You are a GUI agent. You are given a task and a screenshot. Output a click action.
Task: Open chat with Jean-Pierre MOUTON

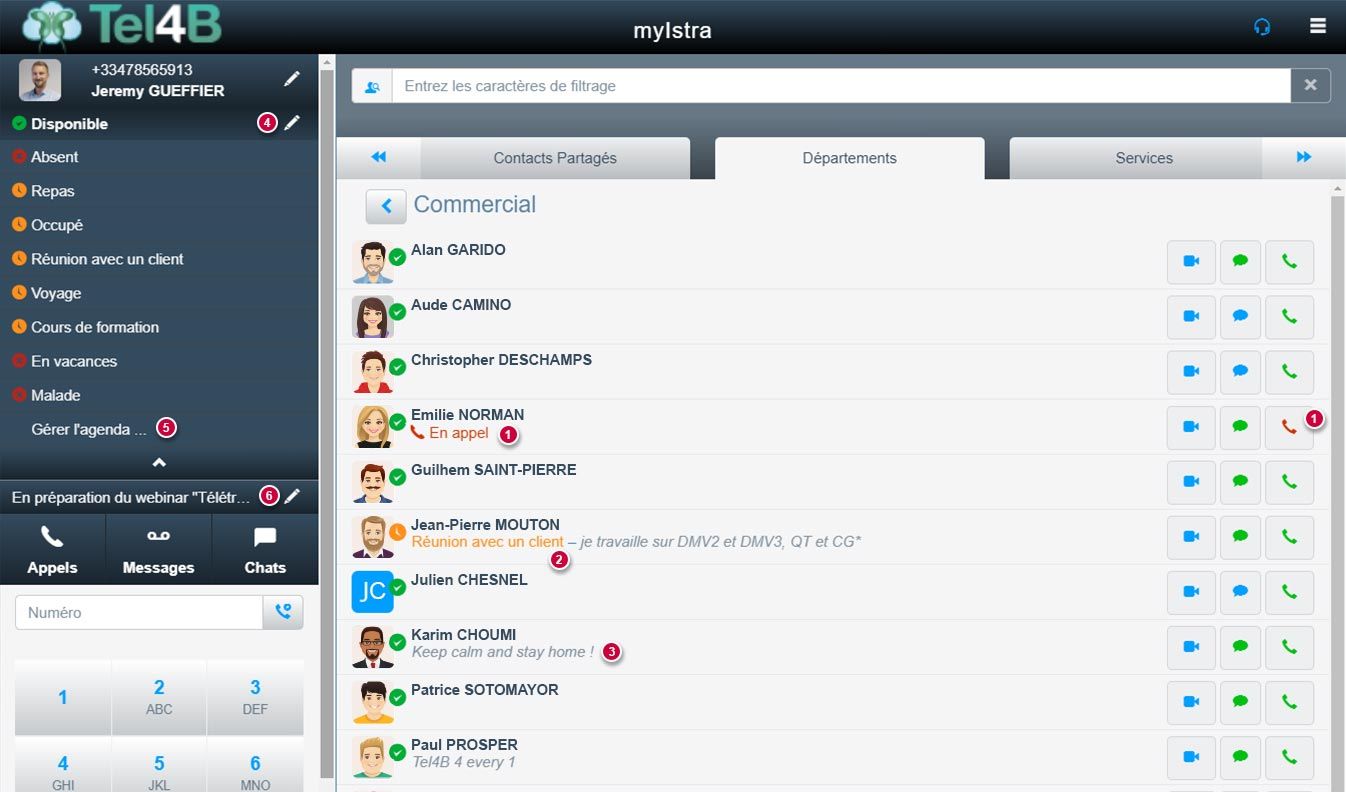[x=1240, y=537]
